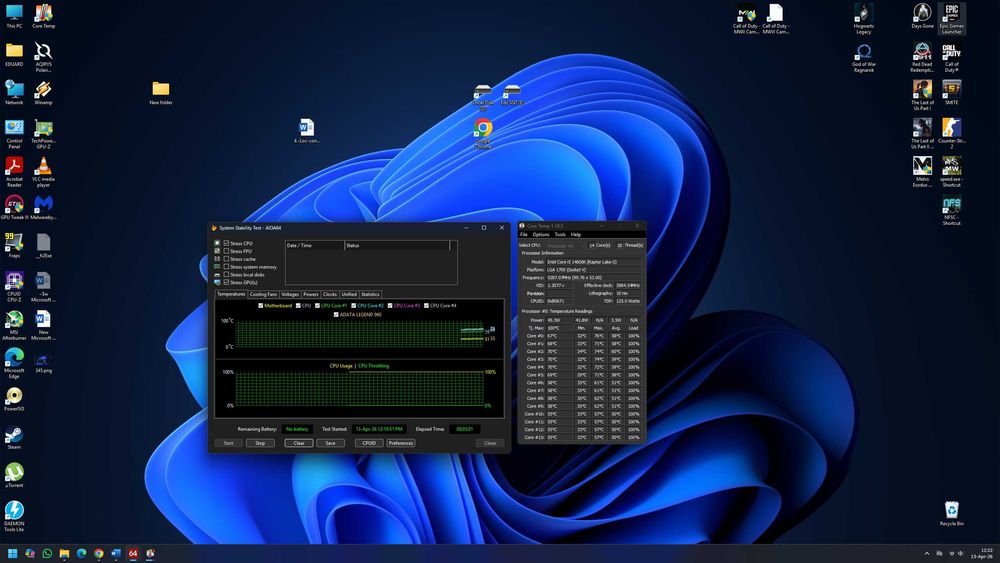Switch to the Cooling Fans tab
This screenshot has width=1000, height=563.
tap(263, 295)
